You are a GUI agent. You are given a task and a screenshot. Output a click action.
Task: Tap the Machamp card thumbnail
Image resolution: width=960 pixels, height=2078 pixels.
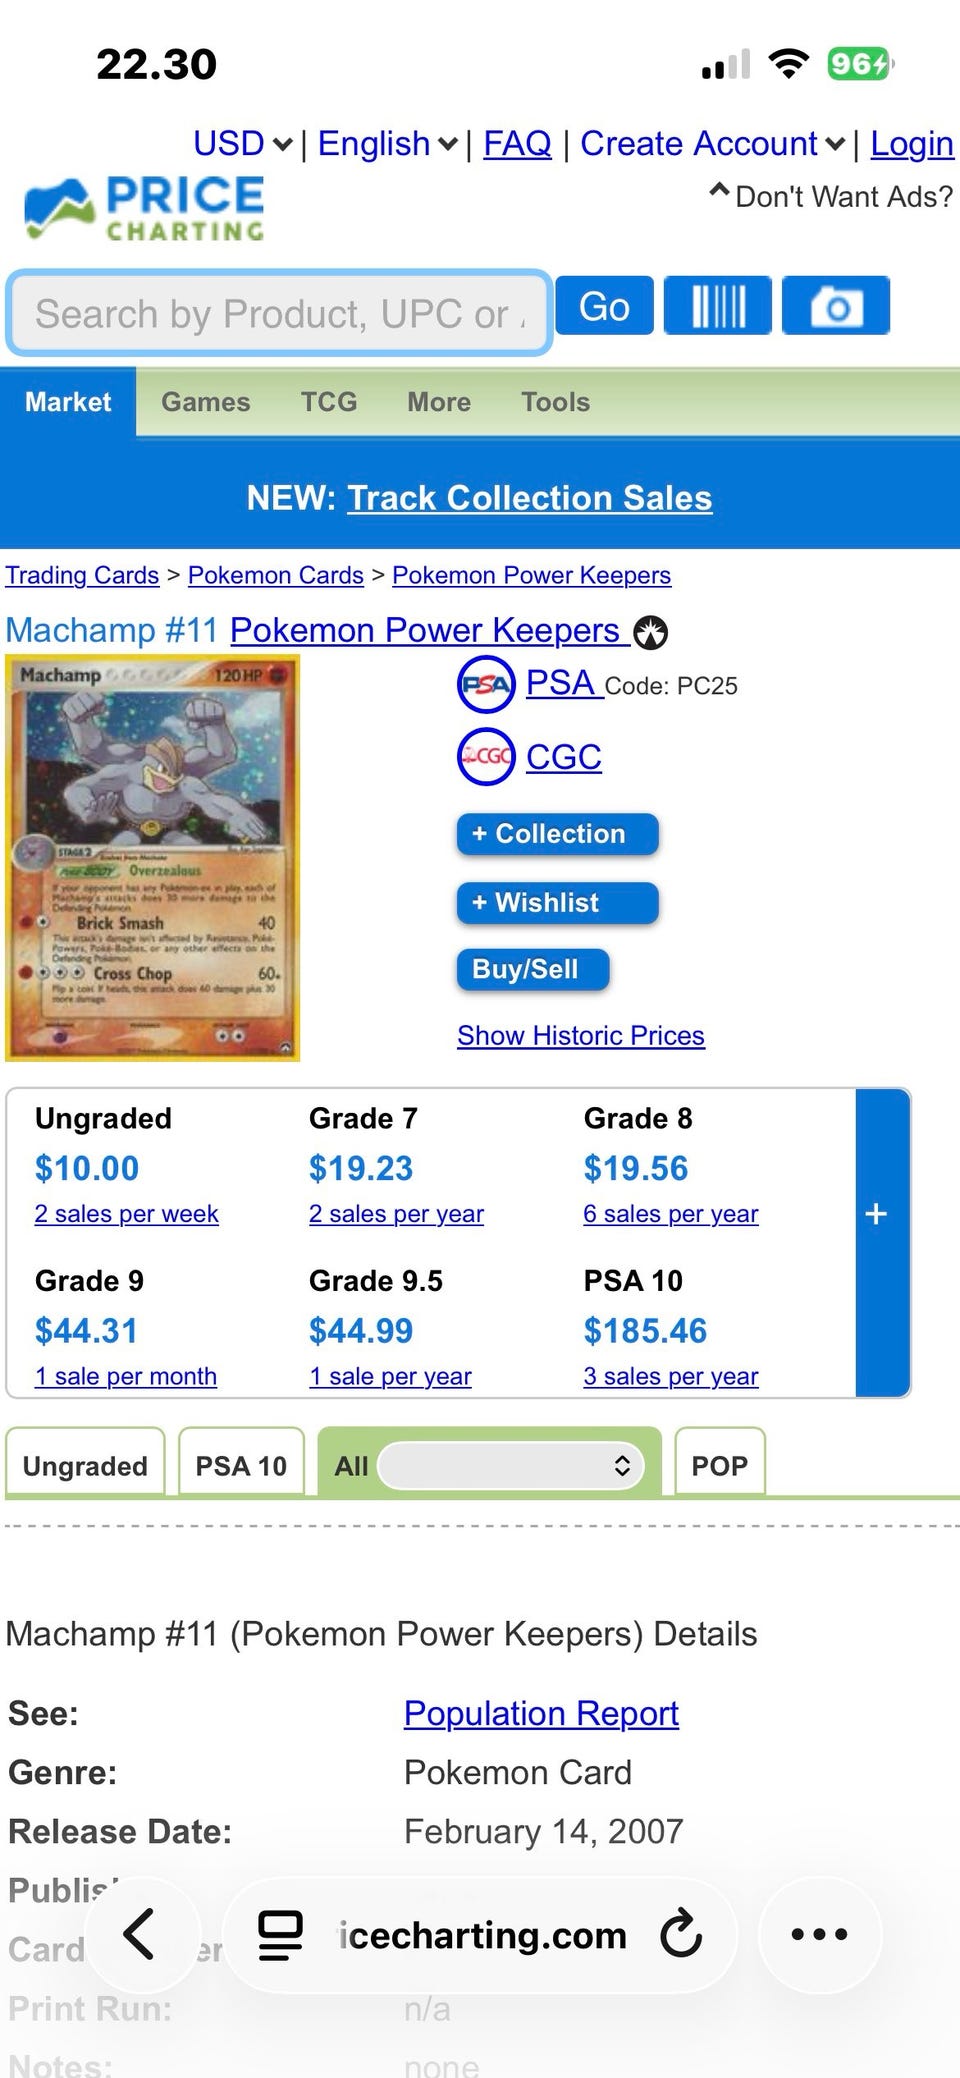(x=153, y=857)
